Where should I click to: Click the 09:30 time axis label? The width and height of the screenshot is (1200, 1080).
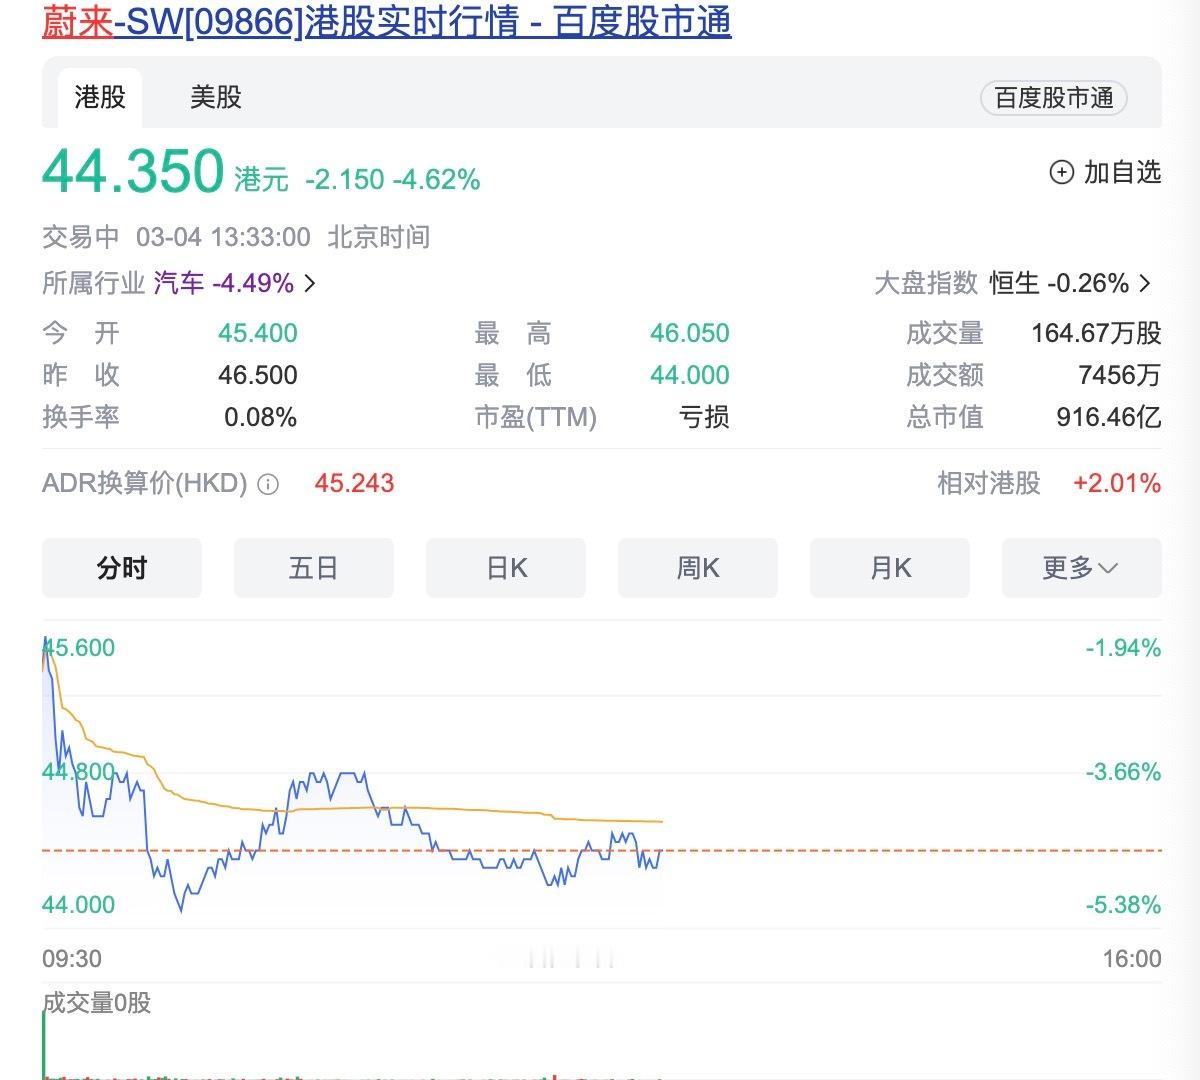coord(72,959)
